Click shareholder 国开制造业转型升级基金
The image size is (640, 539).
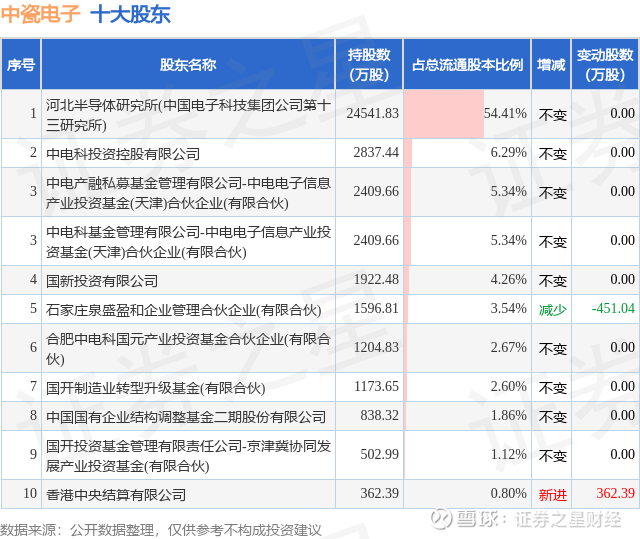coord(156,388)
